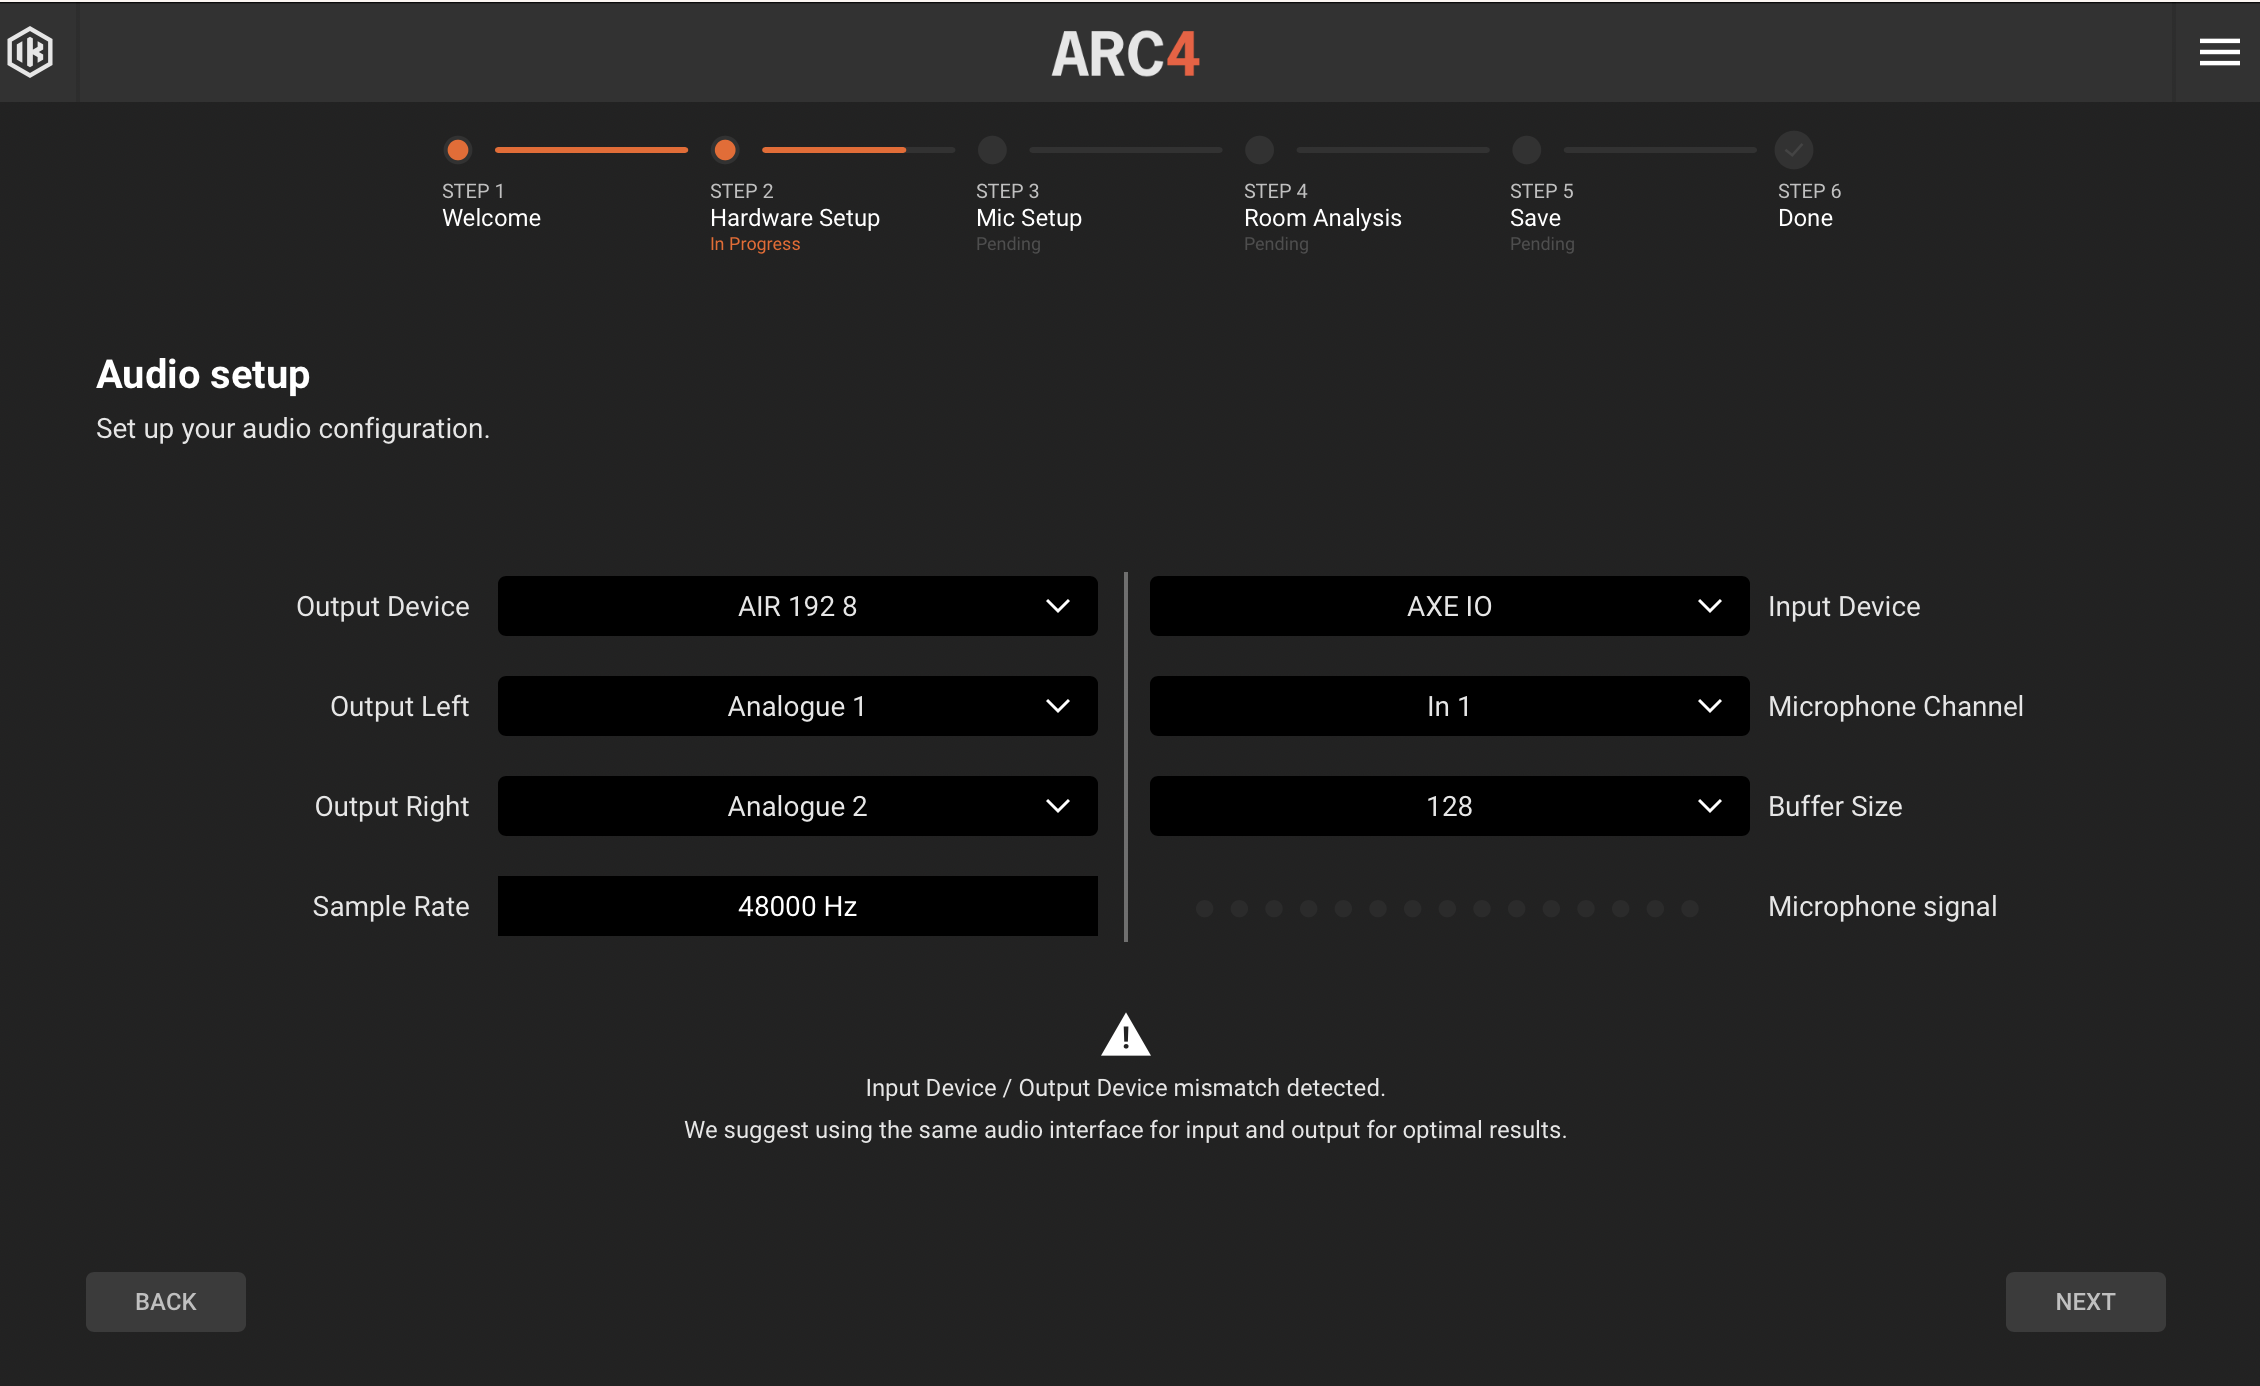2260x1386 pixels.
Task: Open the Input Device dropdown showing AXE IO
Action: 1450,606
